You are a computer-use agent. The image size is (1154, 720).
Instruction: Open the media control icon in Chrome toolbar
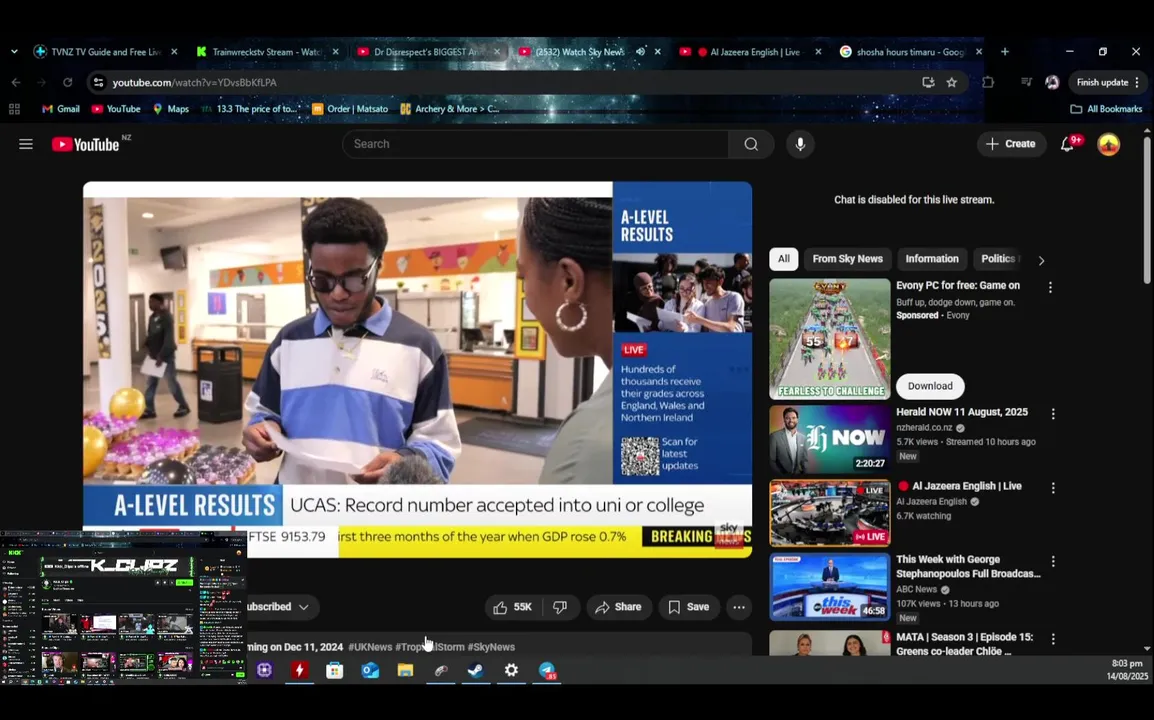(x=1027, y=82)
